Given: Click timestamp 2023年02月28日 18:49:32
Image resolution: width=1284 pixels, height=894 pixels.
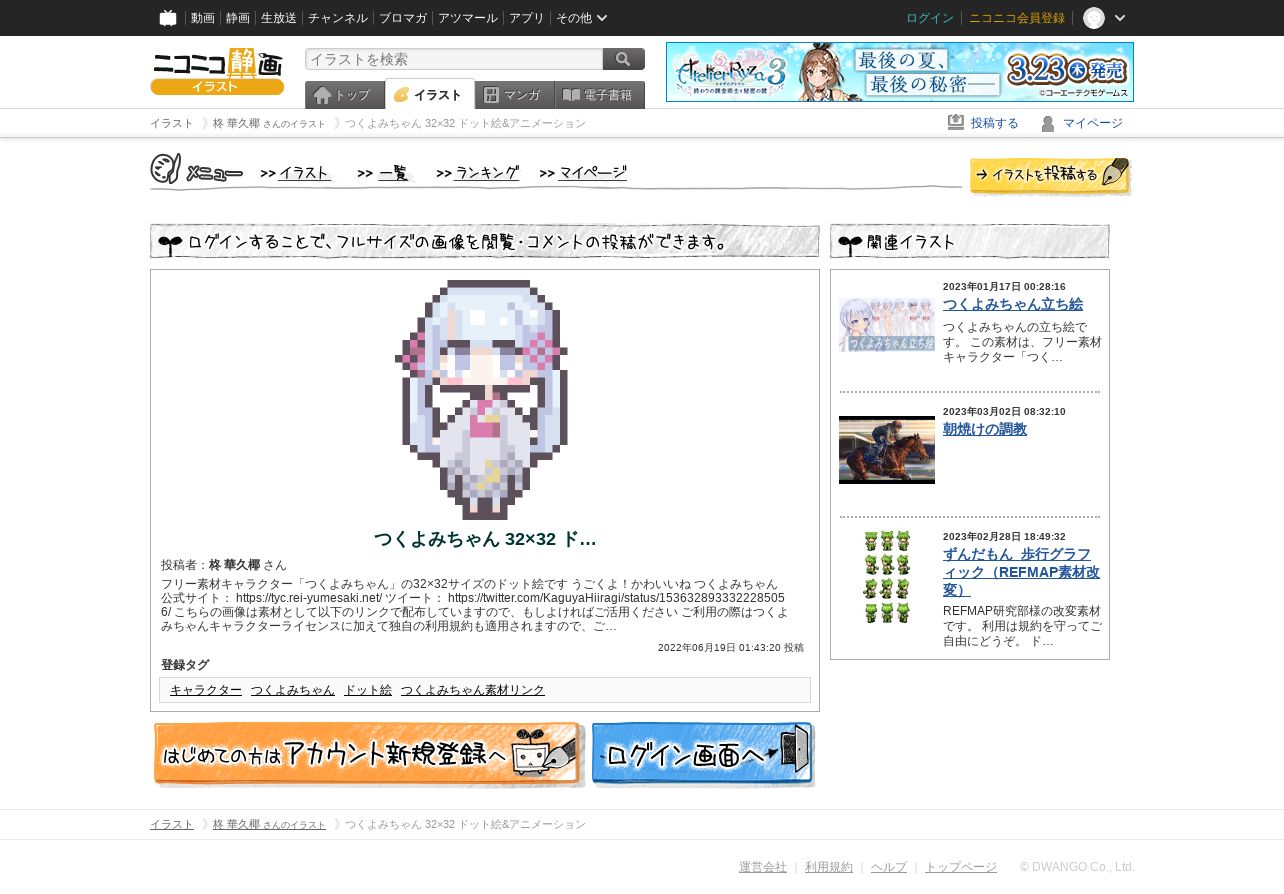Looking at the screenshot, I should click(1004, 536).
